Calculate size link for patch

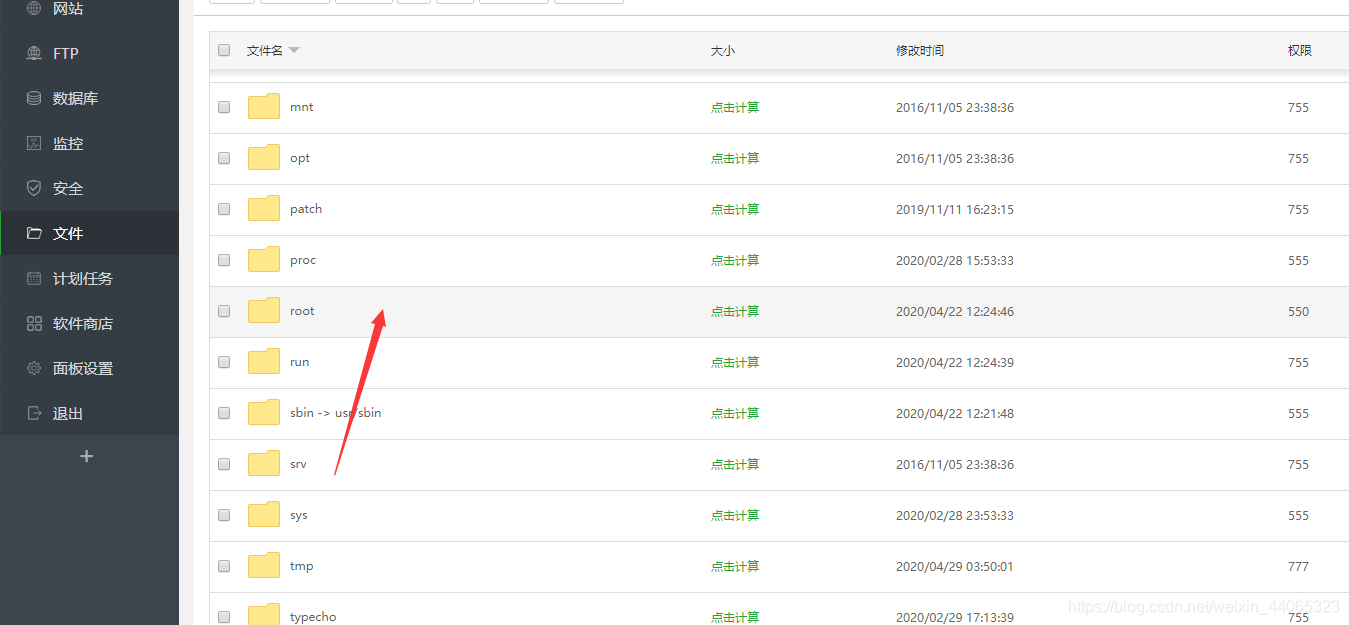pyautogui.click(x=735, y=209)
